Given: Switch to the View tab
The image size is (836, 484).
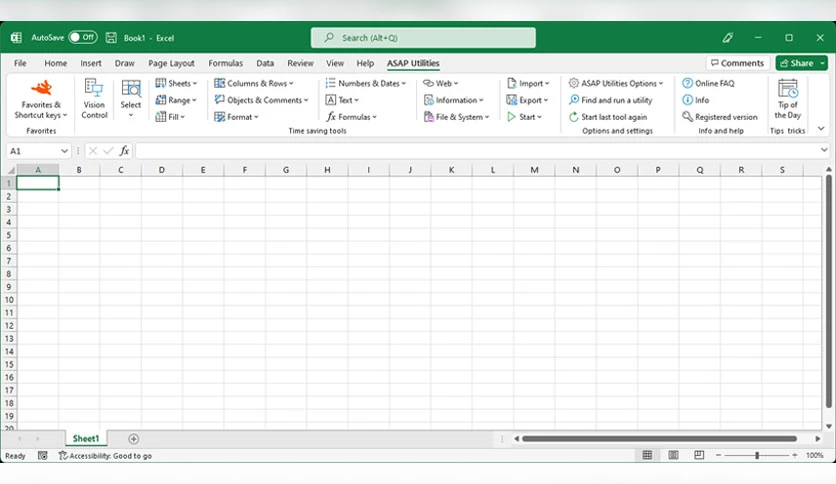Looking at the screenshot, I should point(335,63).
